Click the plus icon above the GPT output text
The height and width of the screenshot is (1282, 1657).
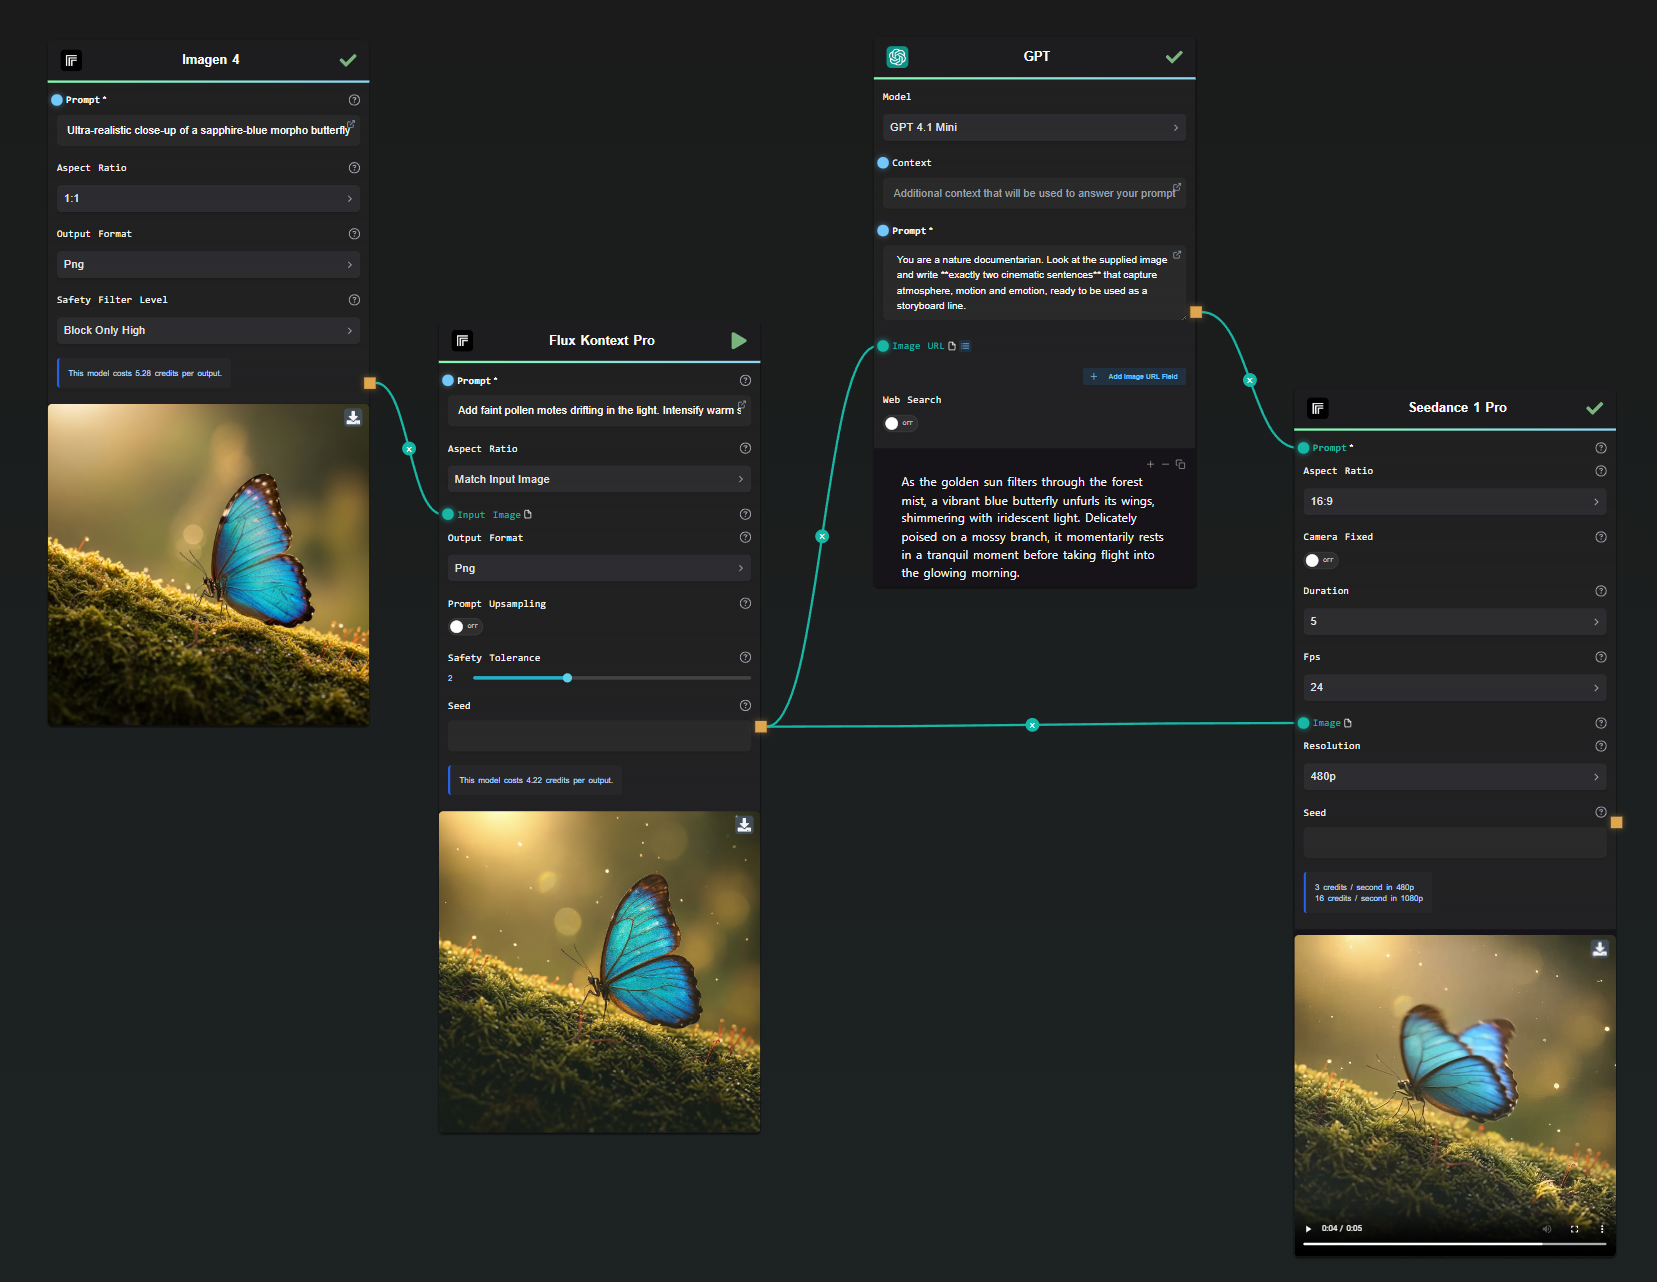(x=1152, y=464)
